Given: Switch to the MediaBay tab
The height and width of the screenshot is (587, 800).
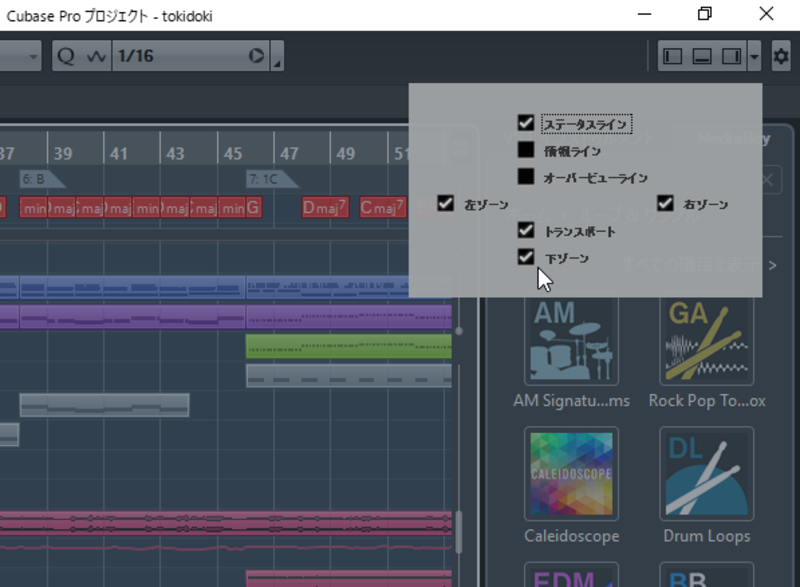Looking at the screenshot, I should click(x=734, y=138).
